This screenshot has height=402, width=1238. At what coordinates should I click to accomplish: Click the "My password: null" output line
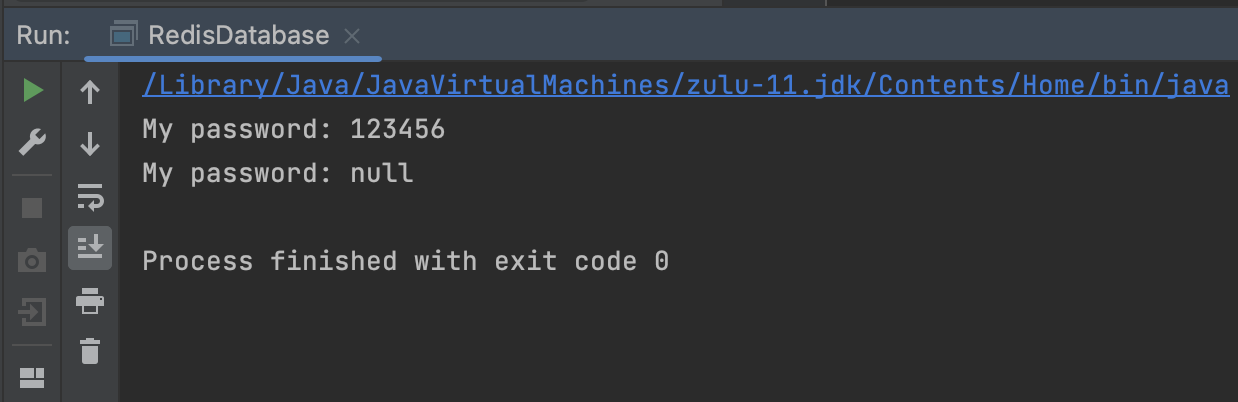[x=278, y=174]
